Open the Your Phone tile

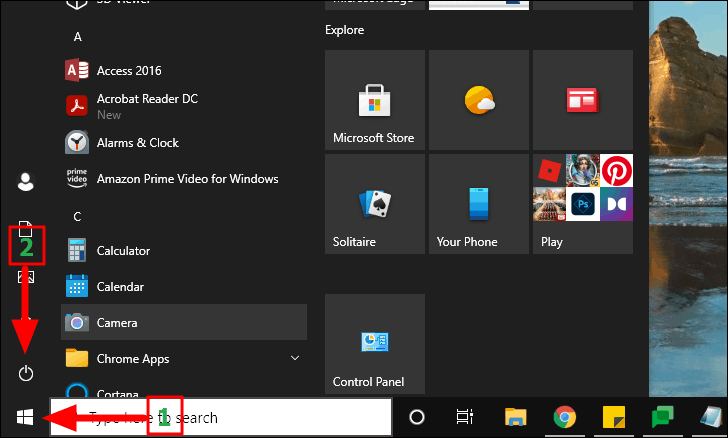pos(479,204)
